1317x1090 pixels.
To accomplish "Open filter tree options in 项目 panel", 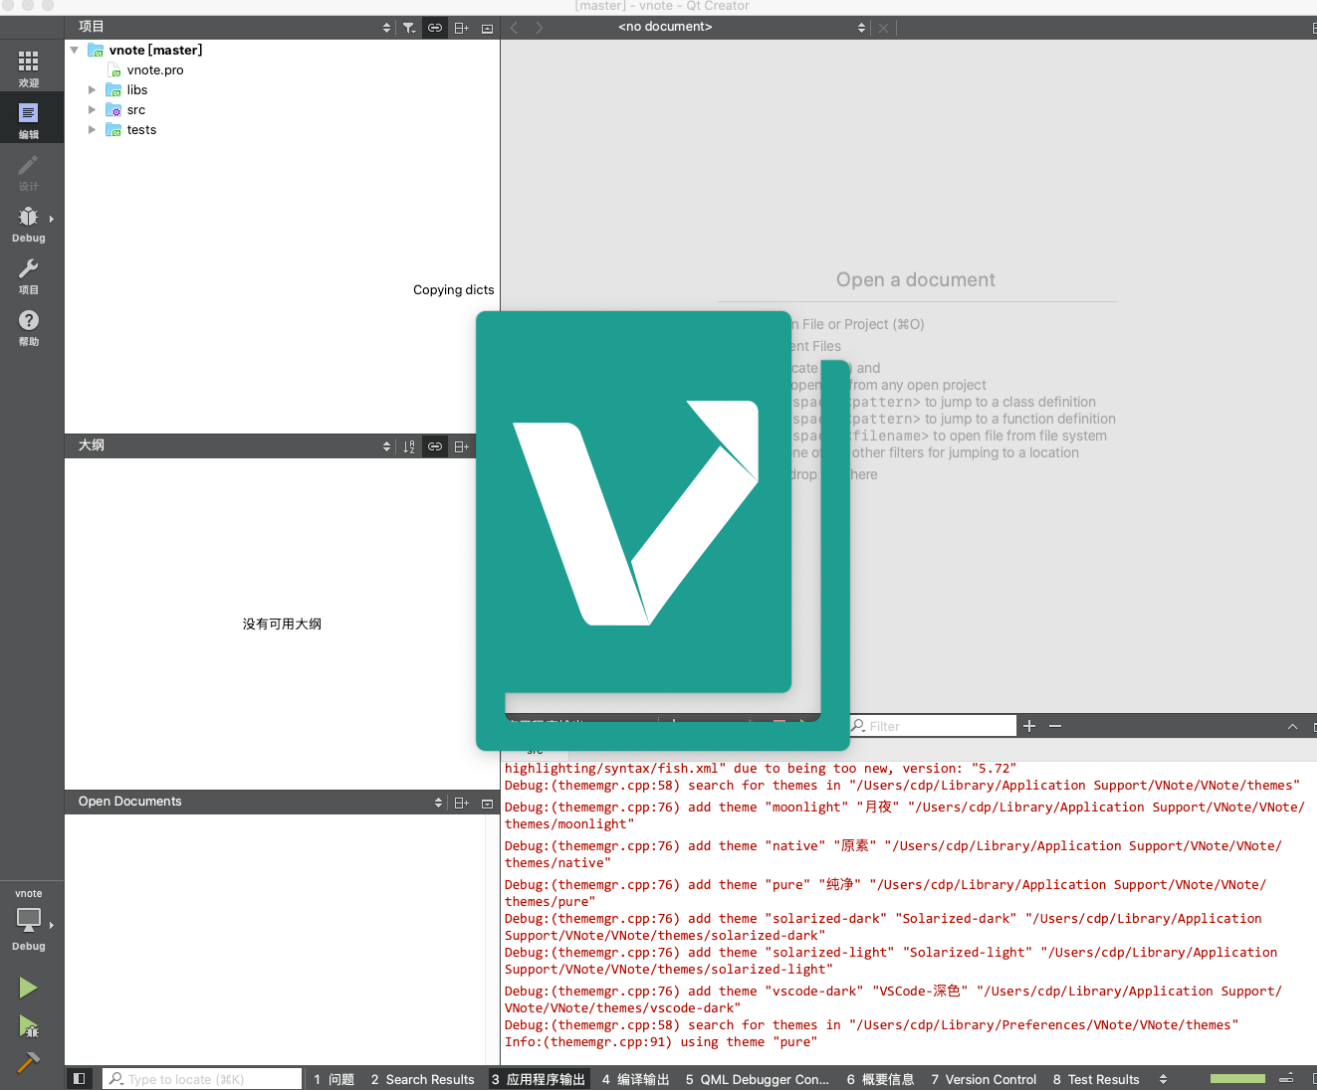I will pyautogui.click(x=409, y=28).
